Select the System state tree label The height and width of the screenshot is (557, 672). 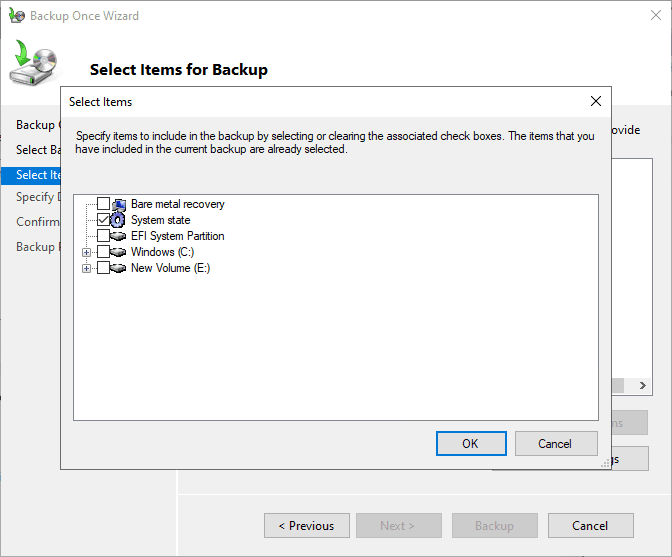[160, 220]
